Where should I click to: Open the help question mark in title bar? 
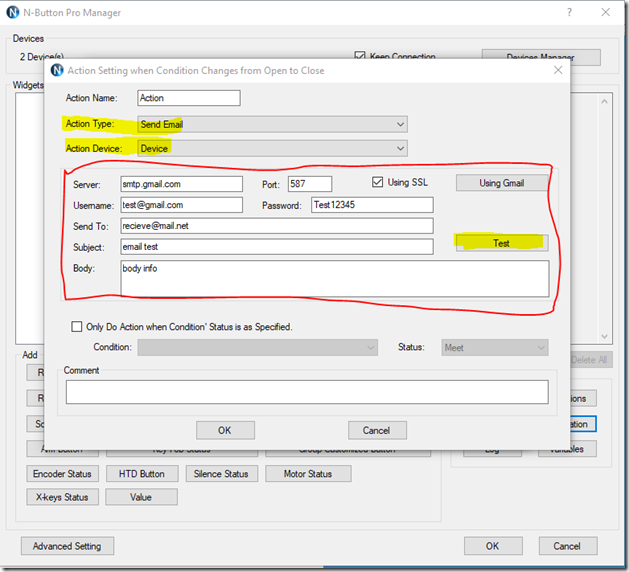(x=569, y=12)
